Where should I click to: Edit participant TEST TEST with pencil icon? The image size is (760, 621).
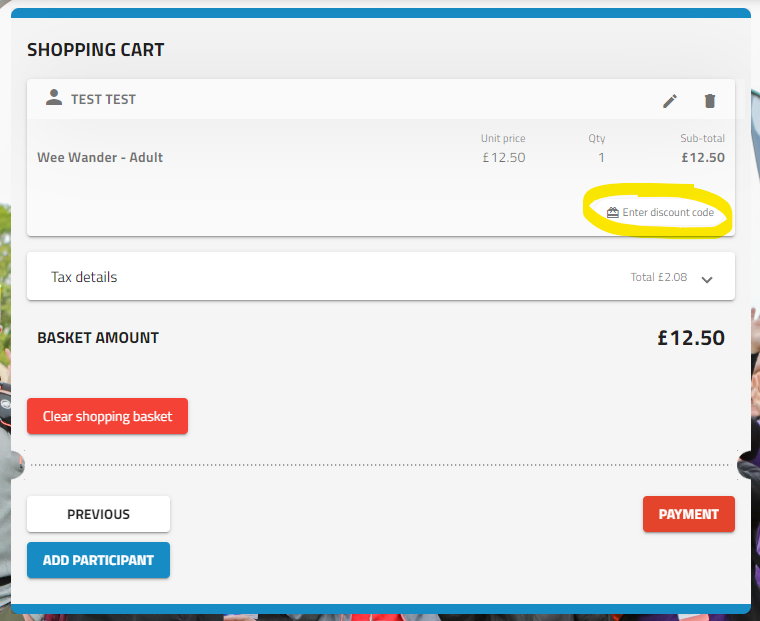pos(669,101)
